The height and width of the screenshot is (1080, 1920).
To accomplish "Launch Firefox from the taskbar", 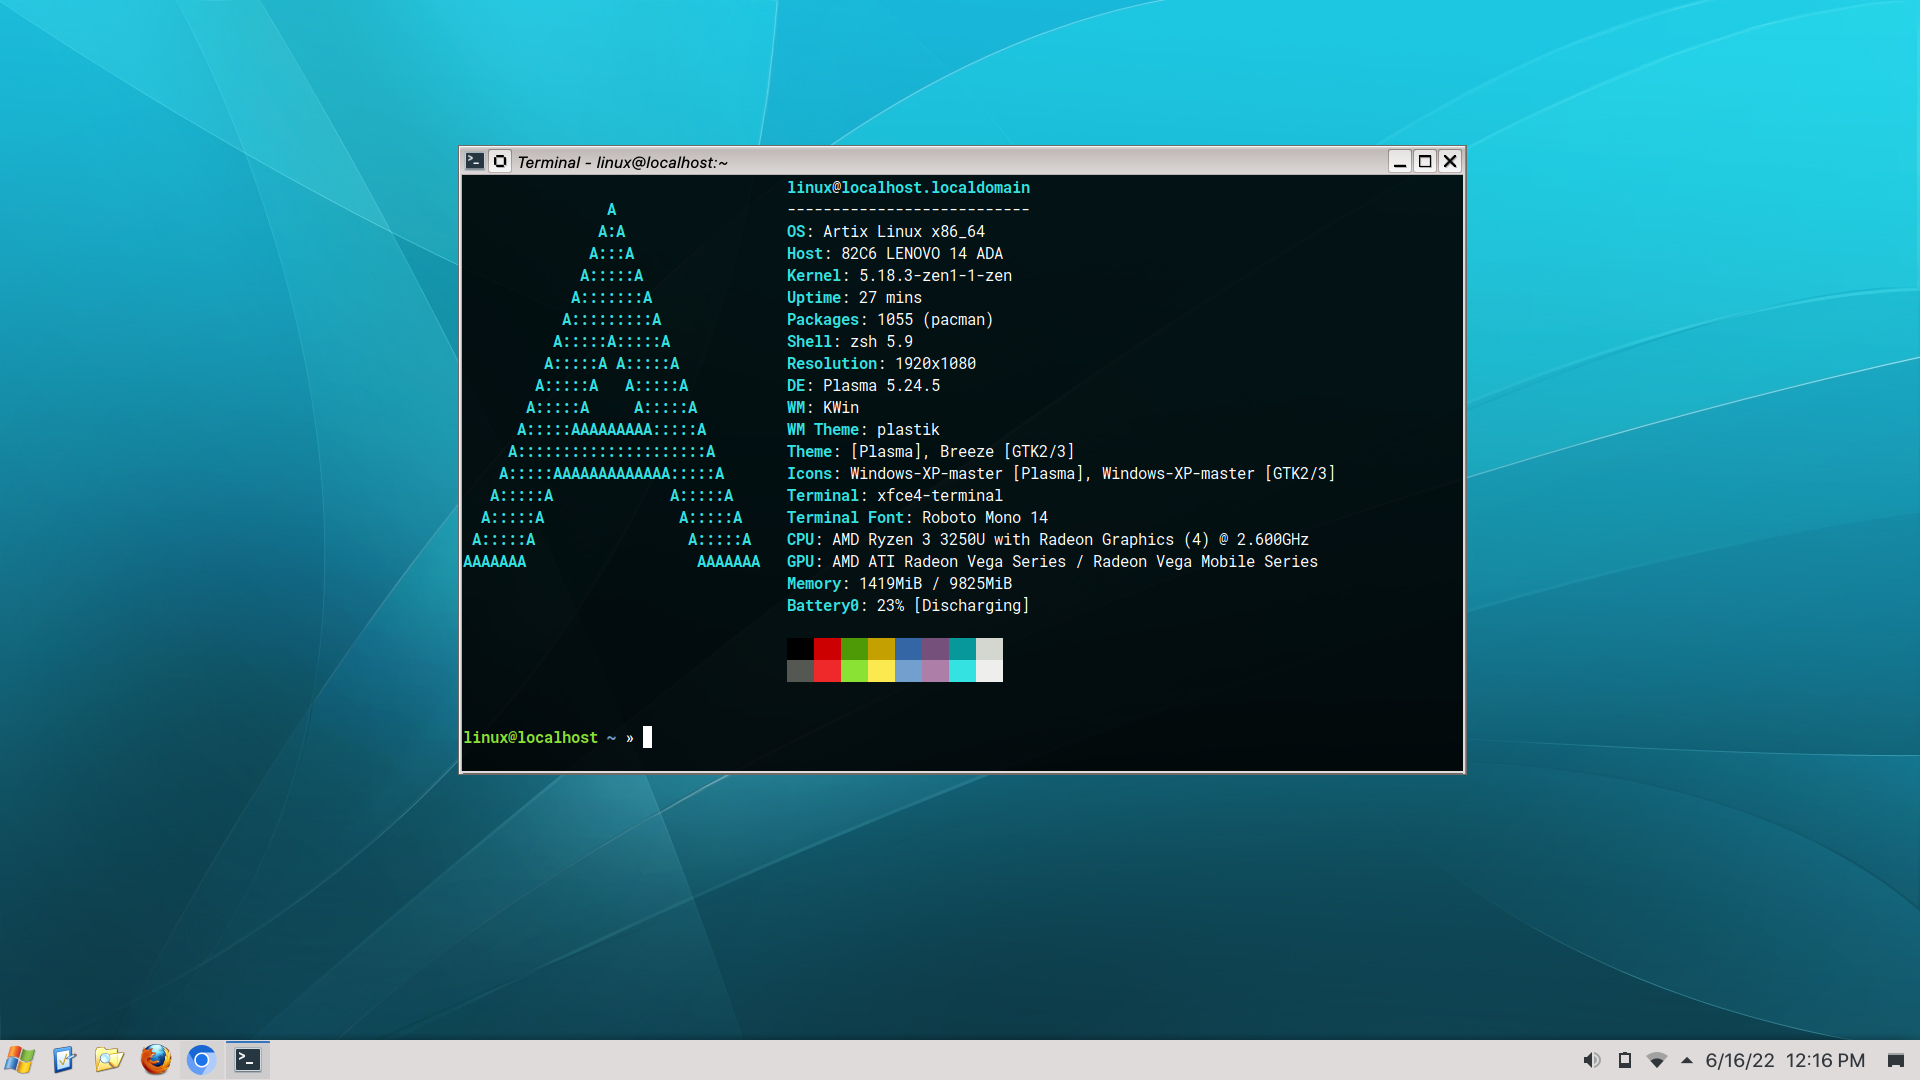I will 155,1060.
